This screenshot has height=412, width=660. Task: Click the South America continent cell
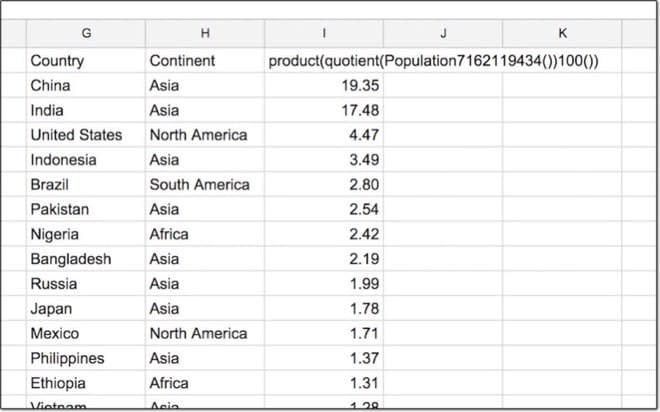[x=205, y=185]
